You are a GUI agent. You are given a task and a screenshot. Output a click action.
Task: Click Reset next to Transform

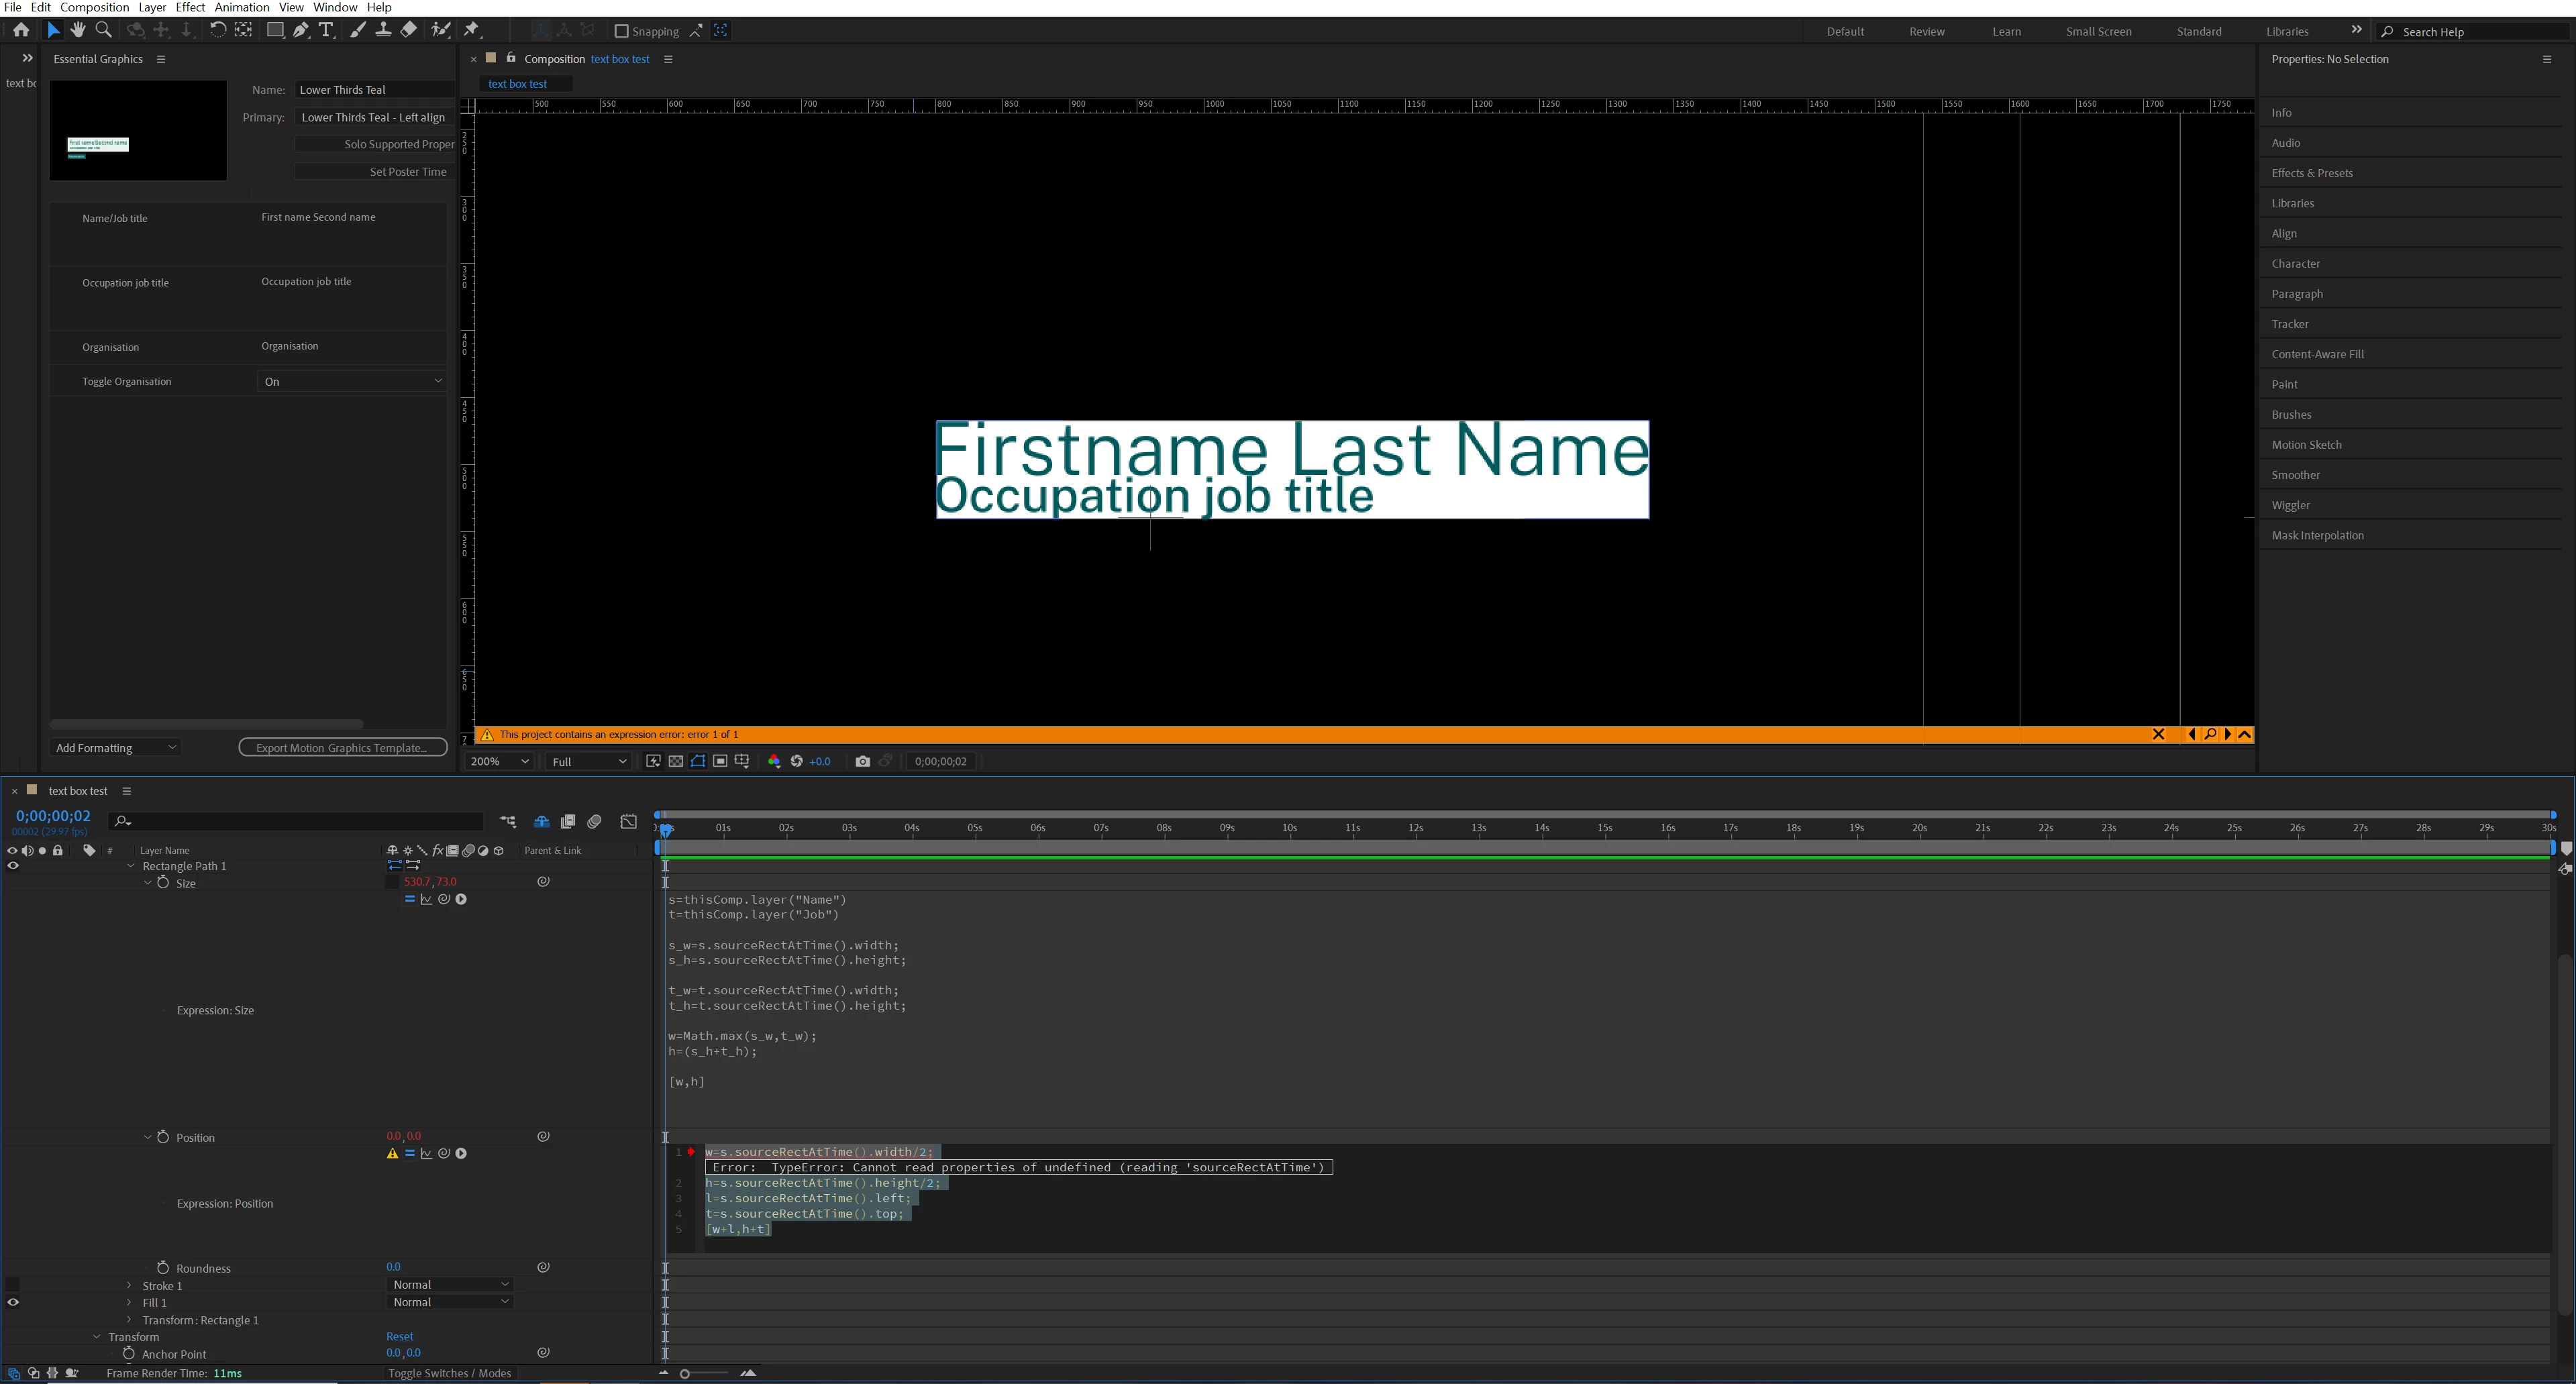tap(399, 1336)
